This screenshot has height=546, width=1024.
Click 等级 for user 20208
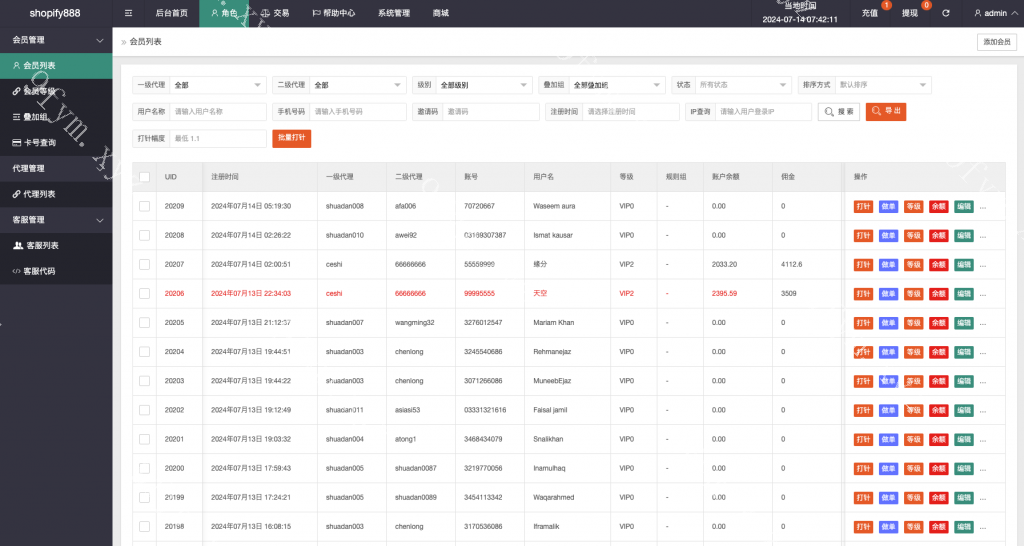(913, 236)
